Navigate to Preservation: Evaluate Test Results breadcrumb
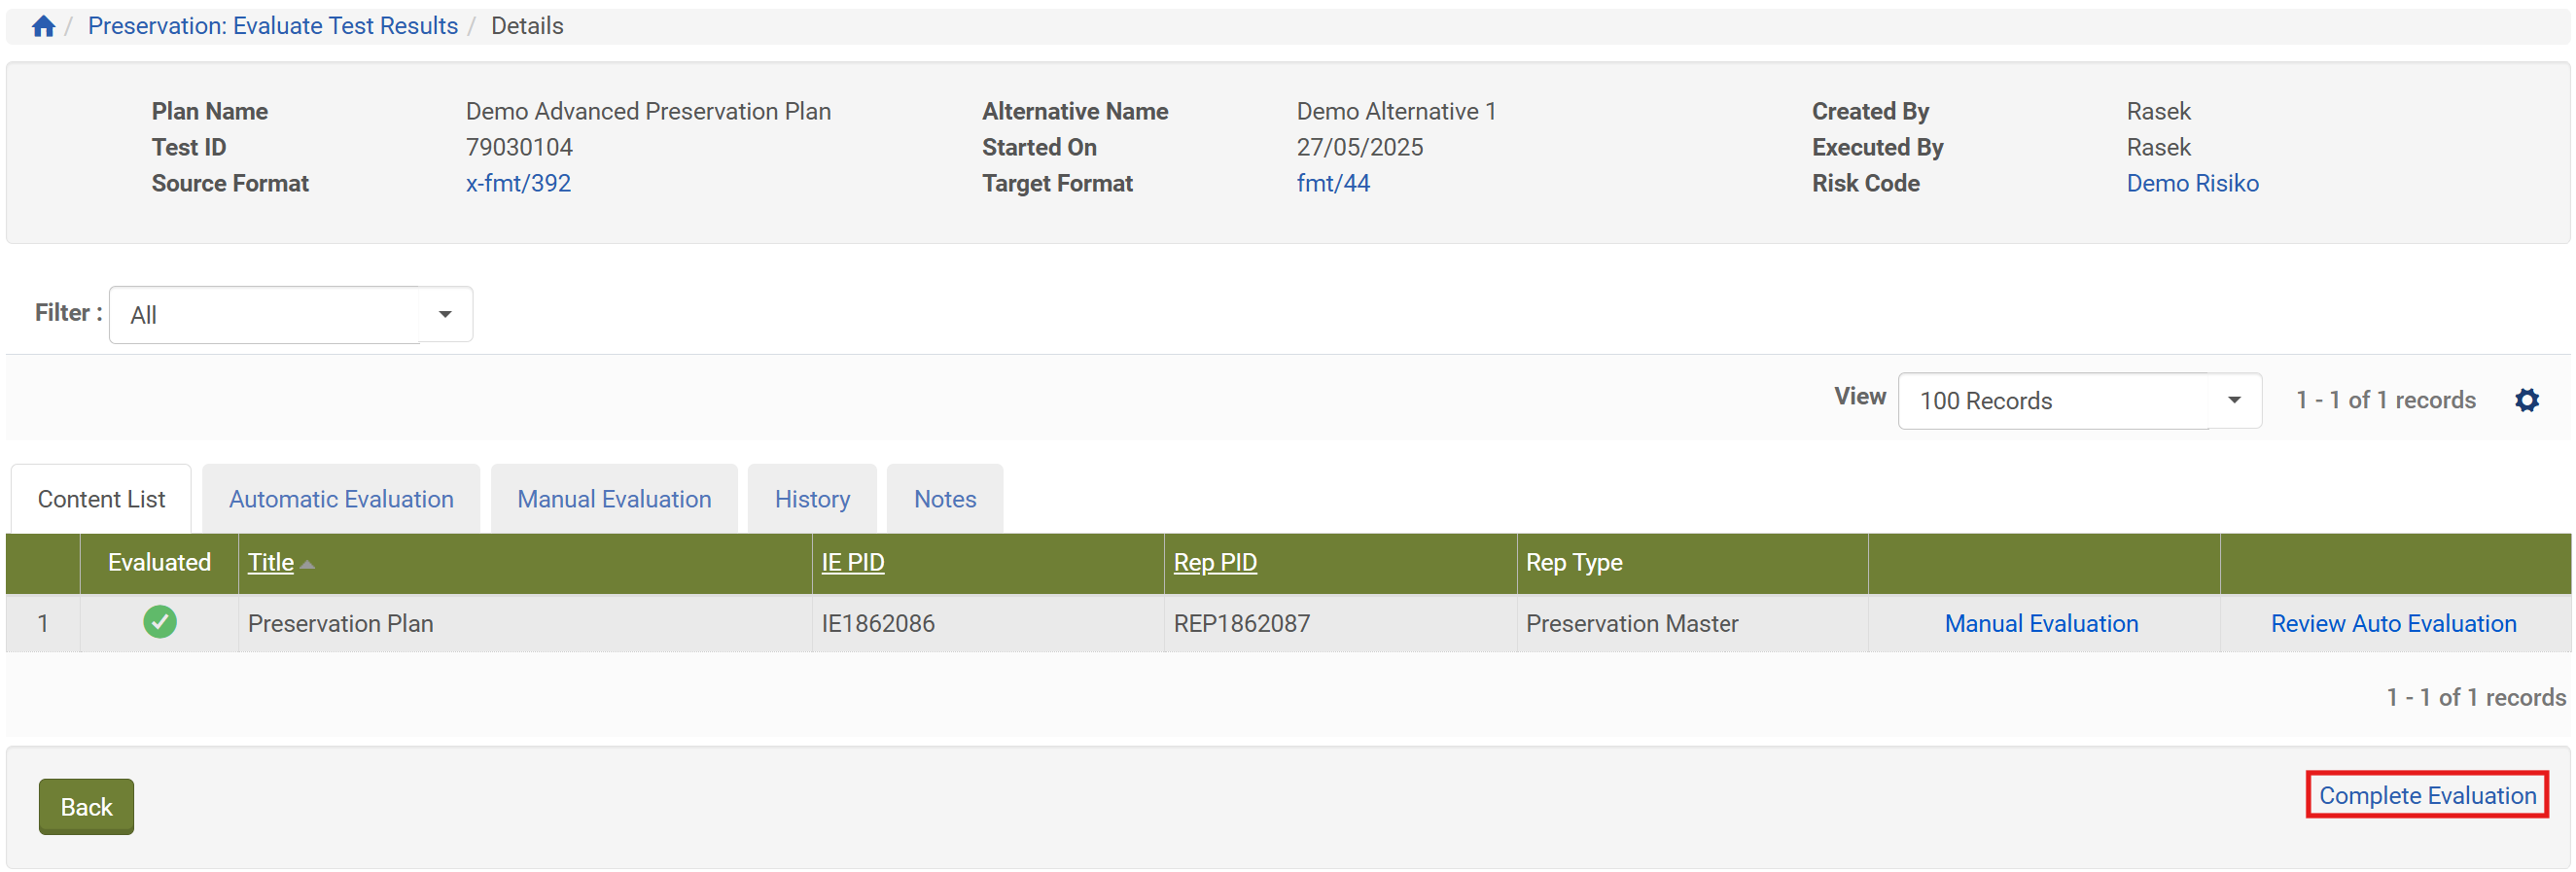The image size is (2576, 872). 273,26
